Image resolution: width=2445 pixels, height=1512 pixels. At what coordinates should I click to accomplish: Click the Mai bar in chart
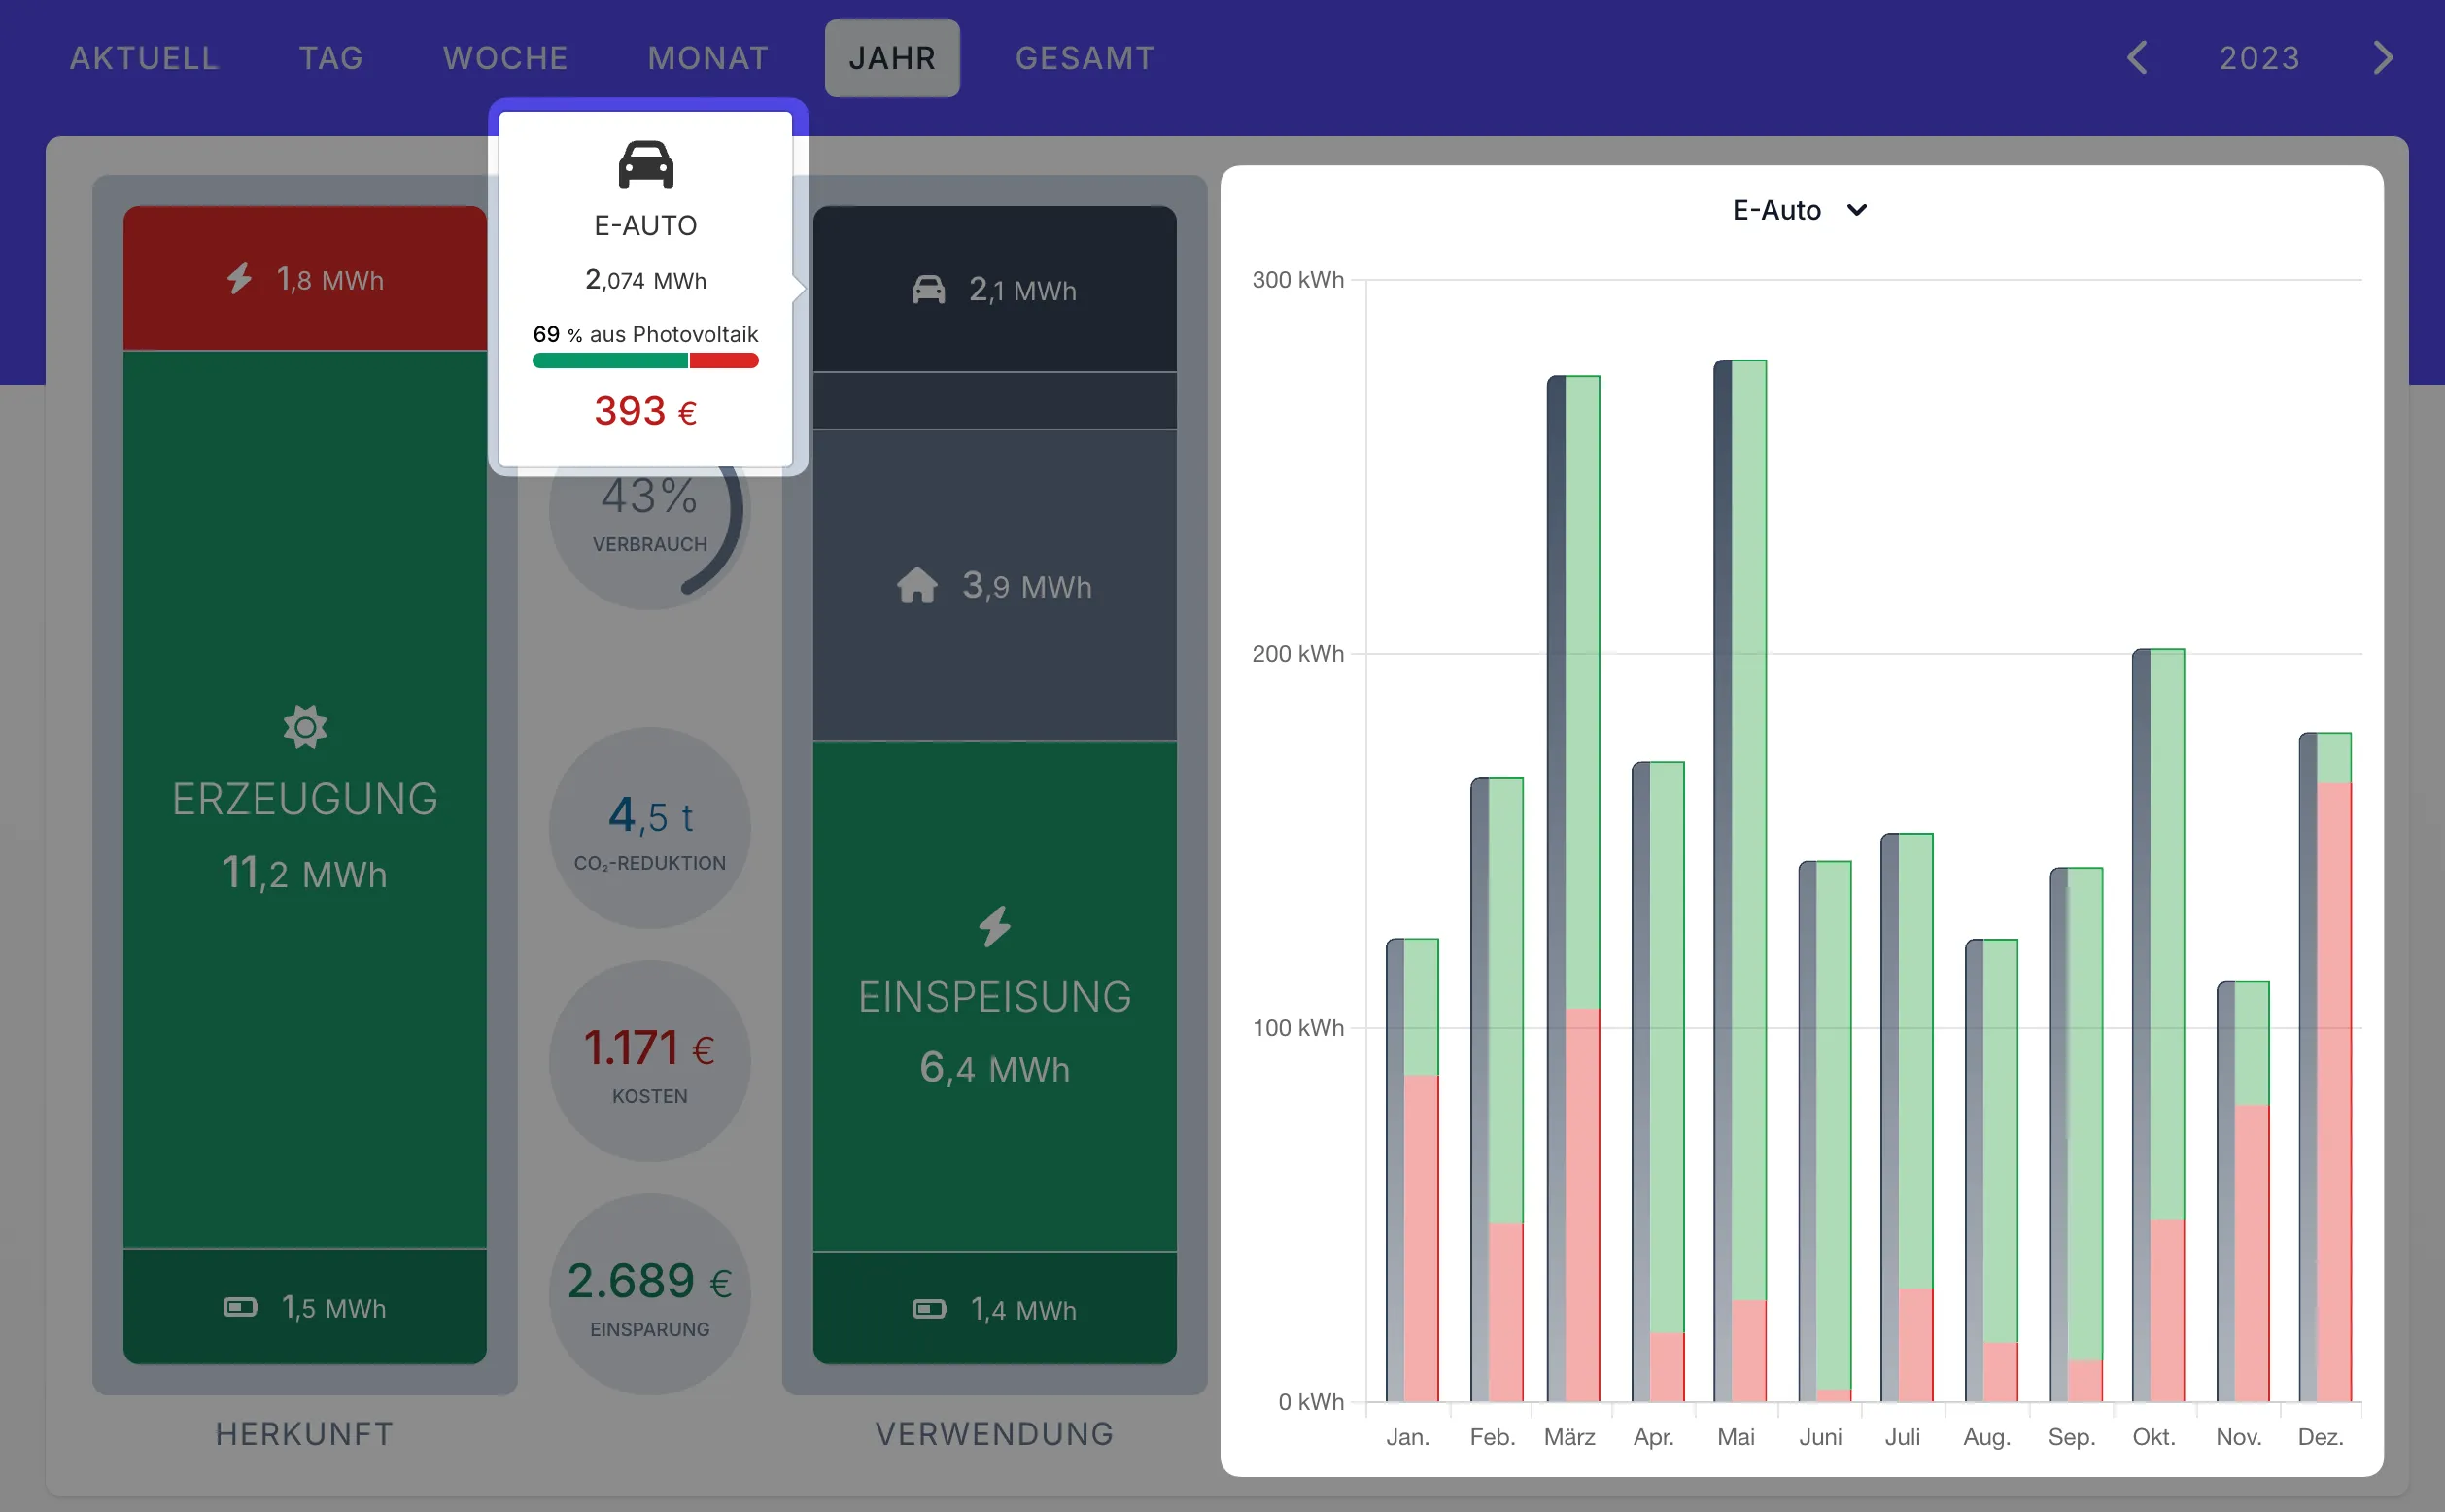point(1740,881)
